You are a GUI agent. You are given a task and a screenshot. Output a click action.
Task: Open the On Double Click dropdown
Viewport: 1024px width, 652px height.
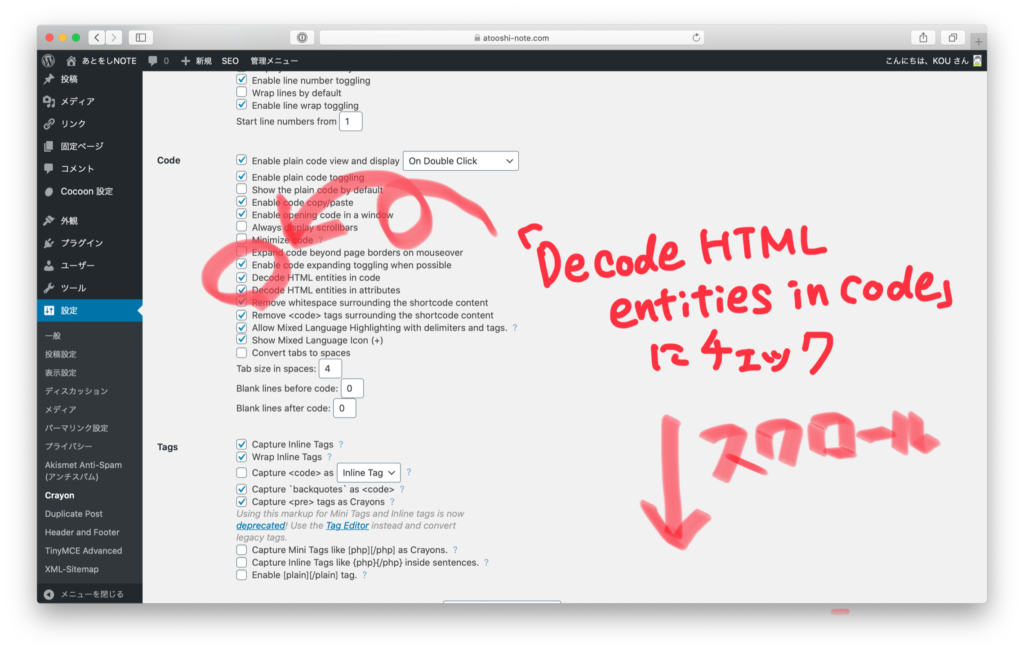(x=460, y=161)
